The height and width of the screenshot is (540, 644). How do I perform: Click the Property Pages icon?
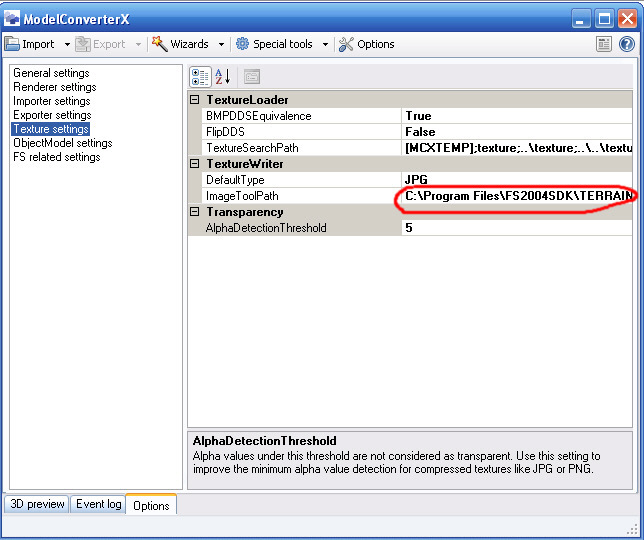coord(252,77)
